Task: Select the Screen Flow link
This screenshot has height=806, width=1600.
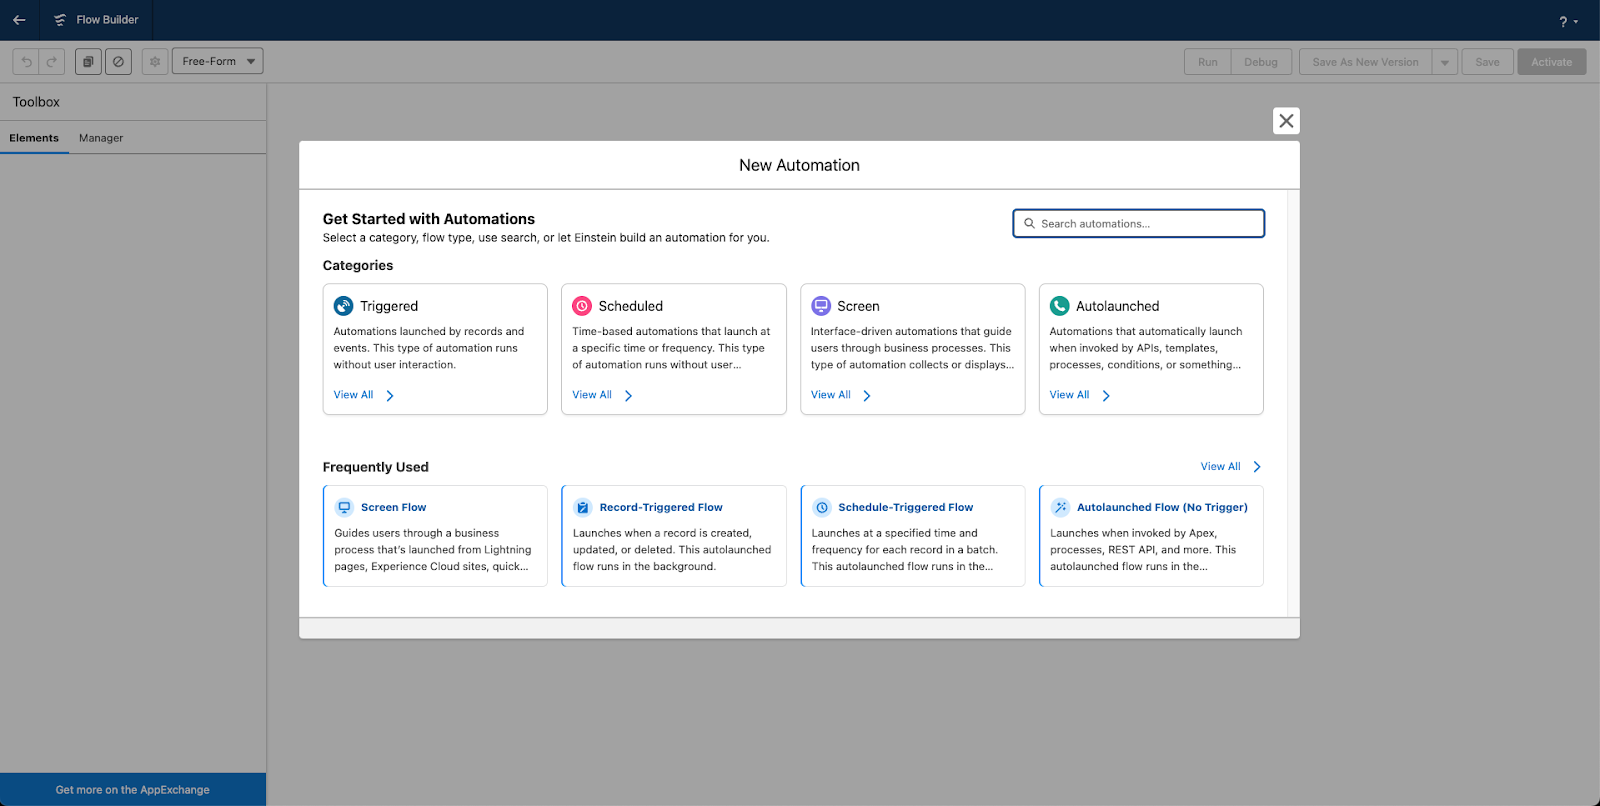Action: [x=393, y=507]
